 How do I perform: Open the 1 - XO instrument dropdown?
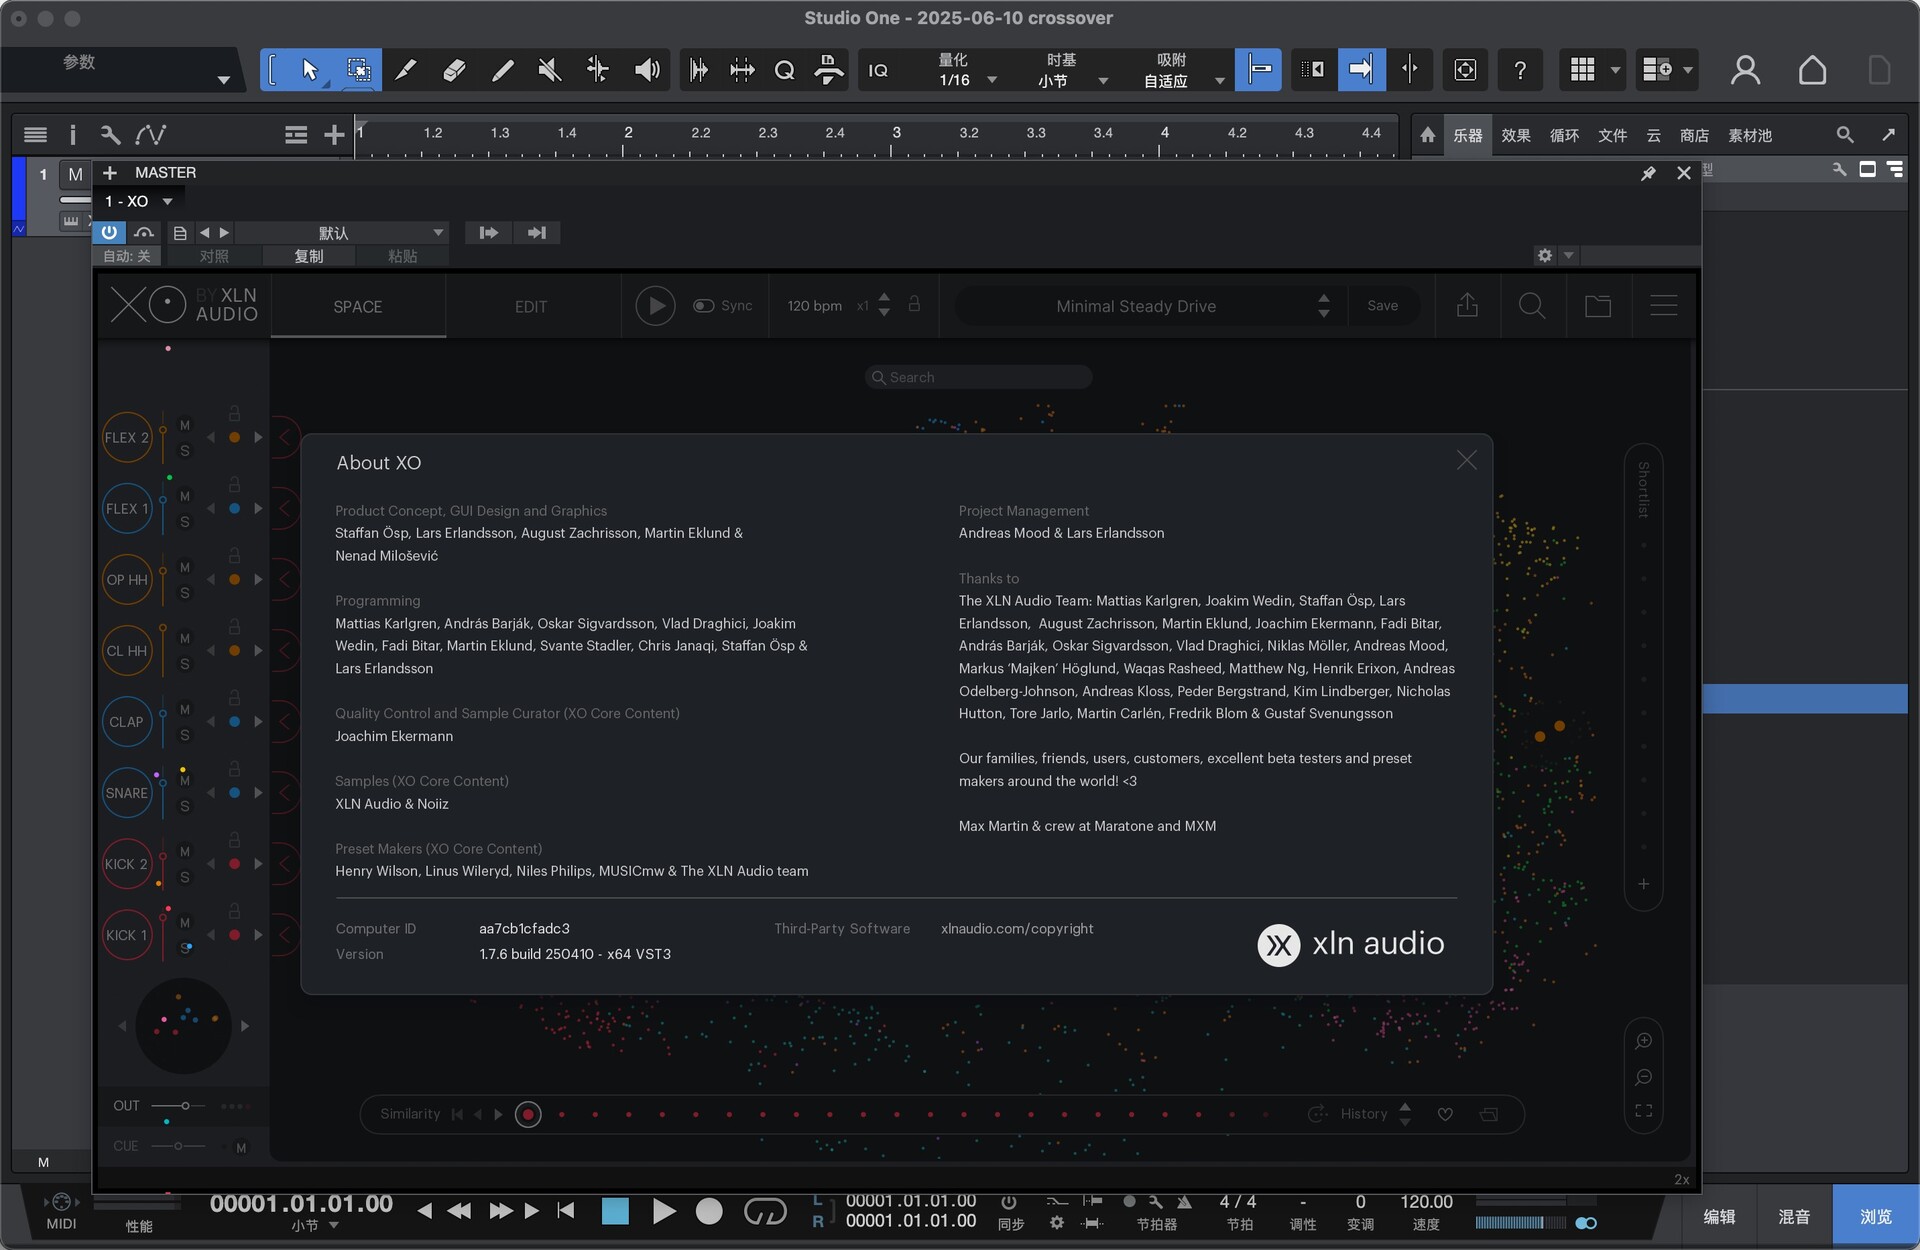point(139,201)
